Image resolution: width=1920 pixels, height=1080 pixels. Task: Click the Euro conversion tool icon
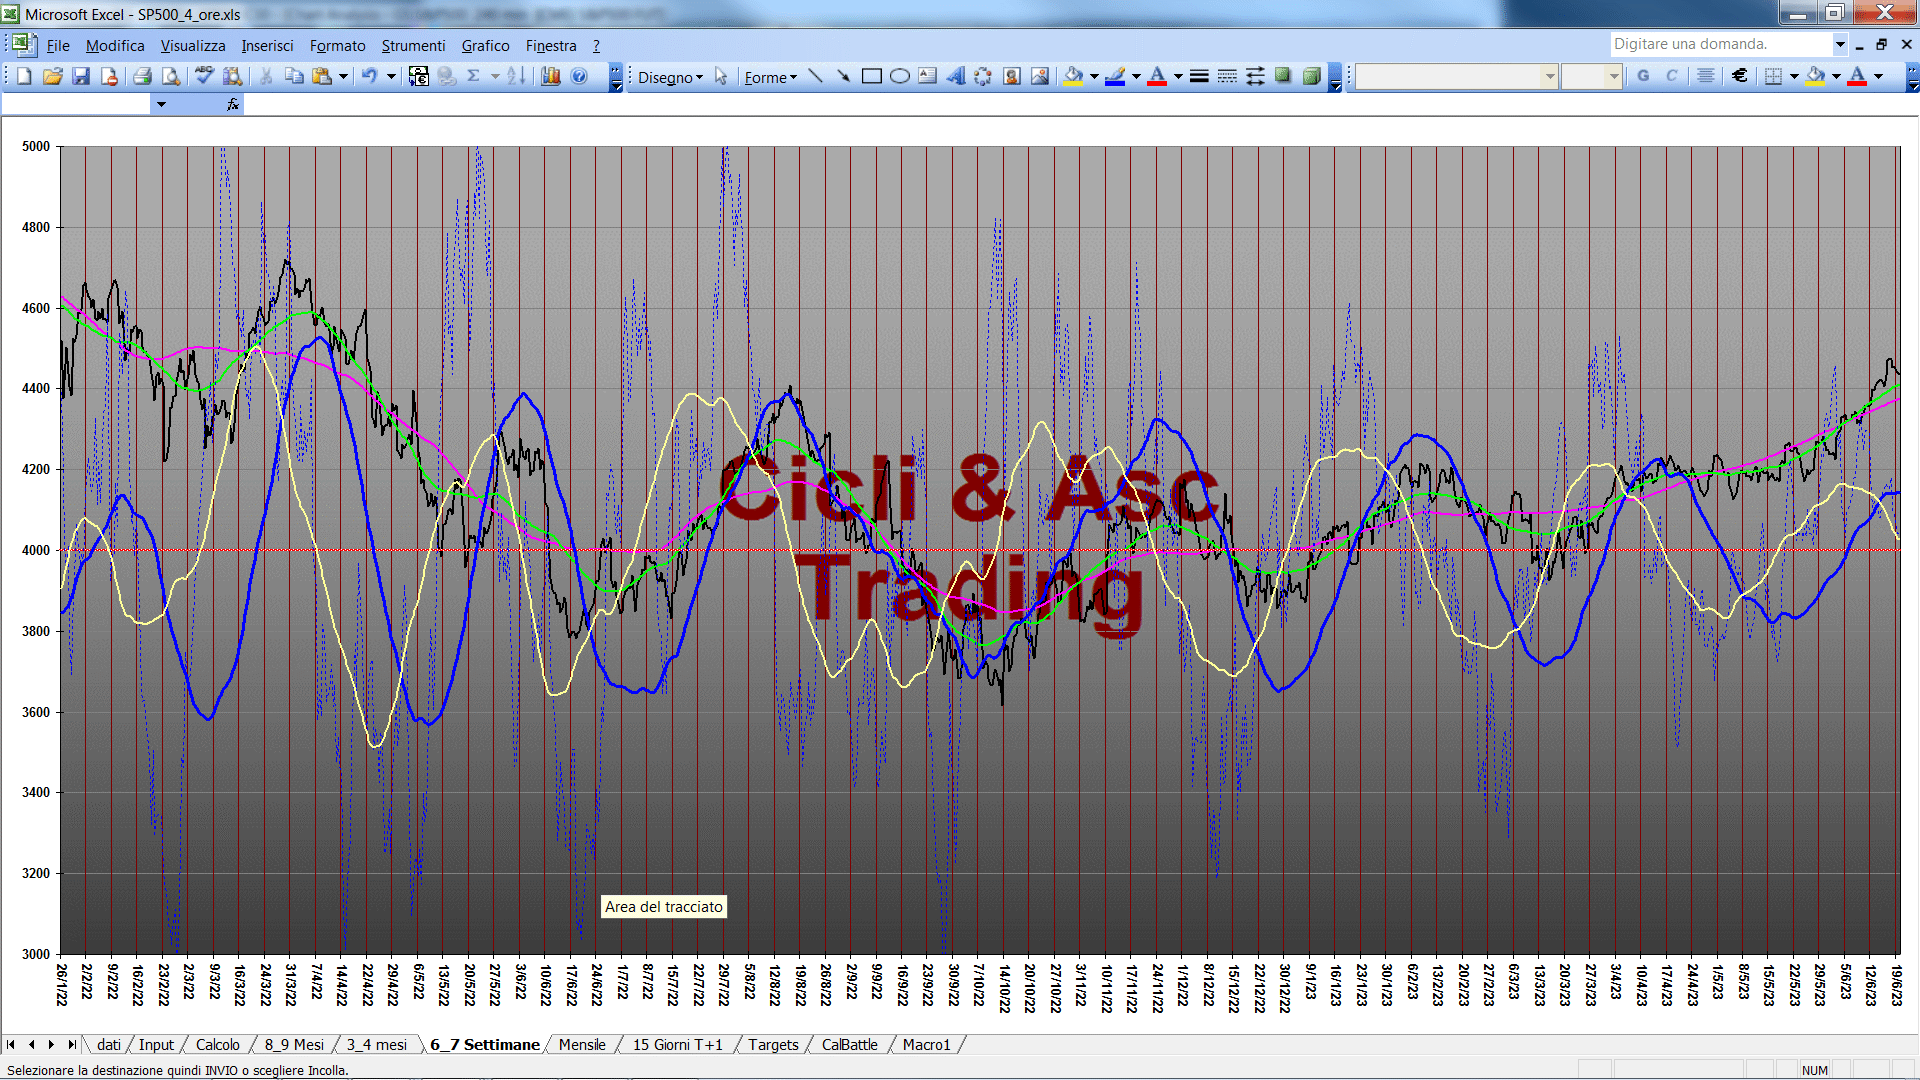click(419, 76)
